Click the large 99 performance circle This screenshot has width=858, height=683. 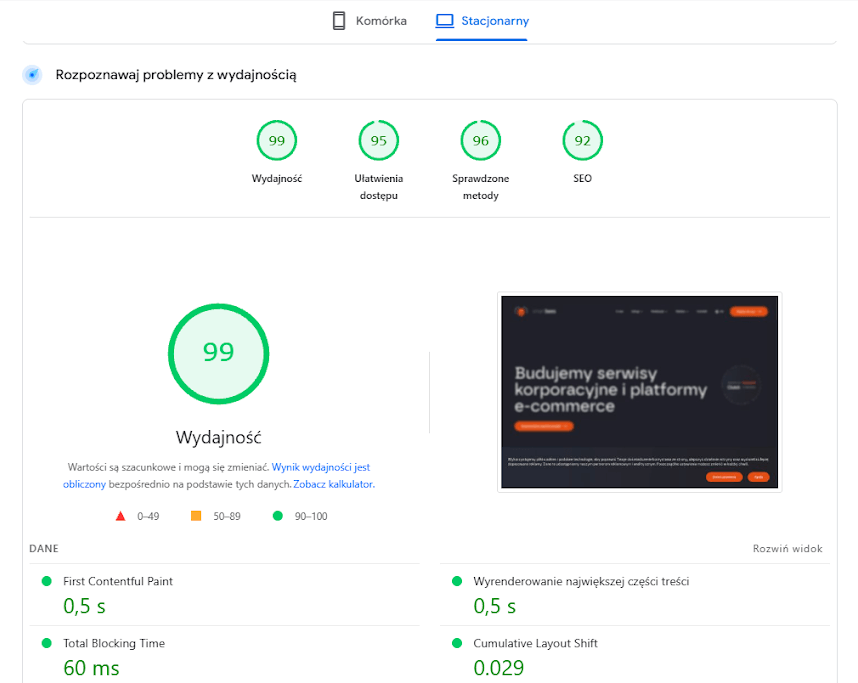pos(218,354)
